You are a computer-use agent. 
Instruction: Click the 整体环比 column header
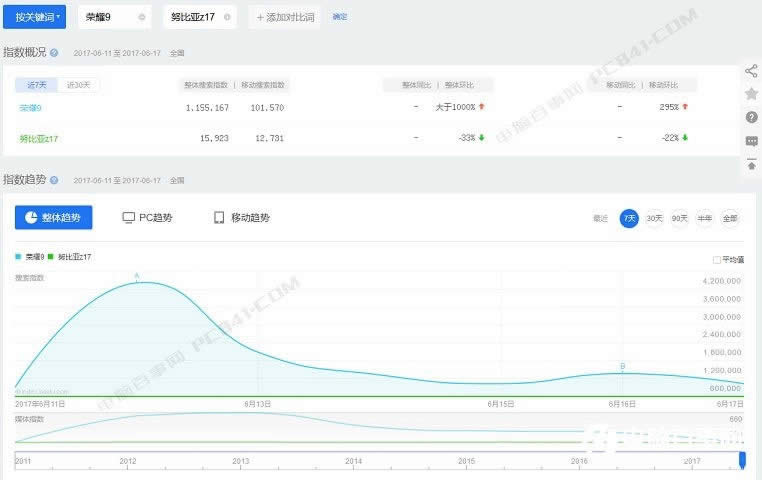(x=459, y=85)
